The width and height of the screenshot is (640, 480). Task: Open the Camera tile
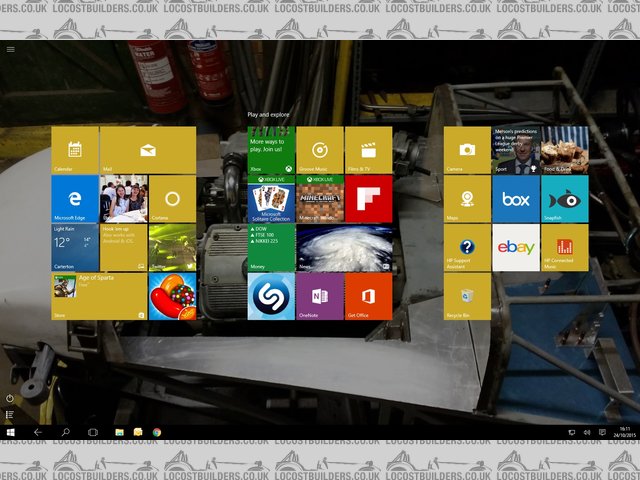click(467, 150)
